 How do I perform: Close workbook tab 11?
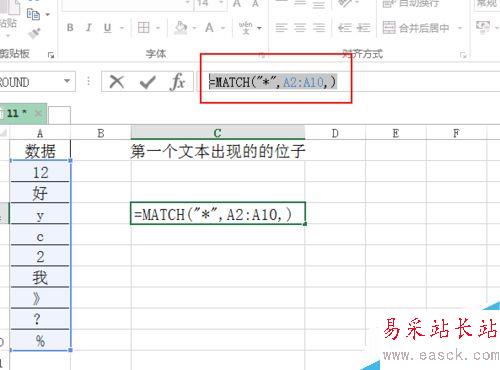click(x=38, y=114)
